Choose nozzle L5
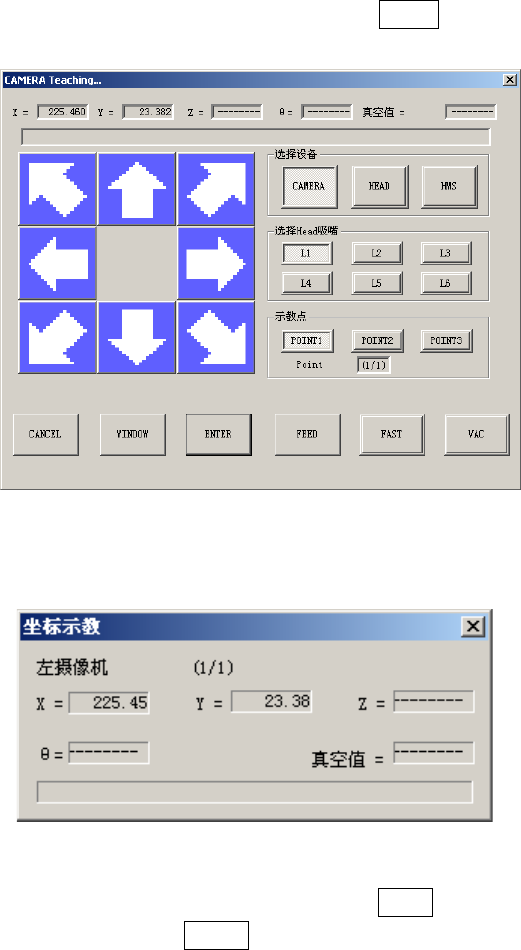 pyautogui.click(x=377, y=283)
